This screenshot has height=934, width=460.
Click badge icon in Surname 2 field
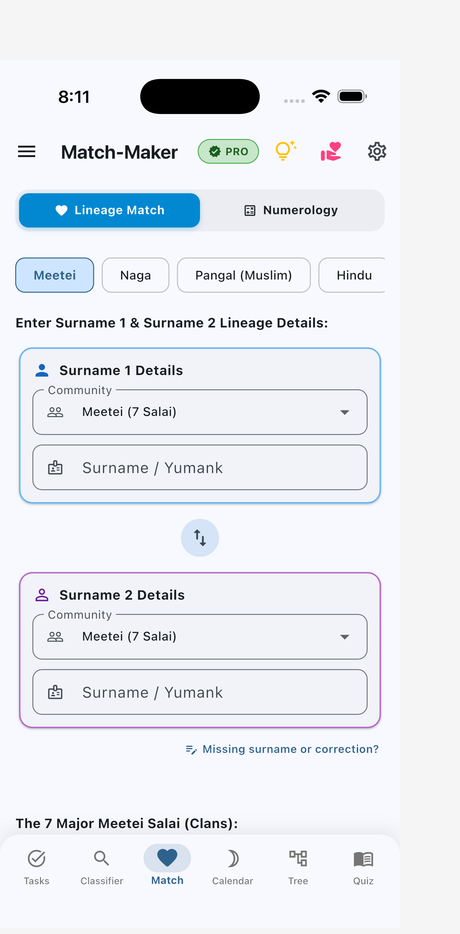tap(55, 692)
